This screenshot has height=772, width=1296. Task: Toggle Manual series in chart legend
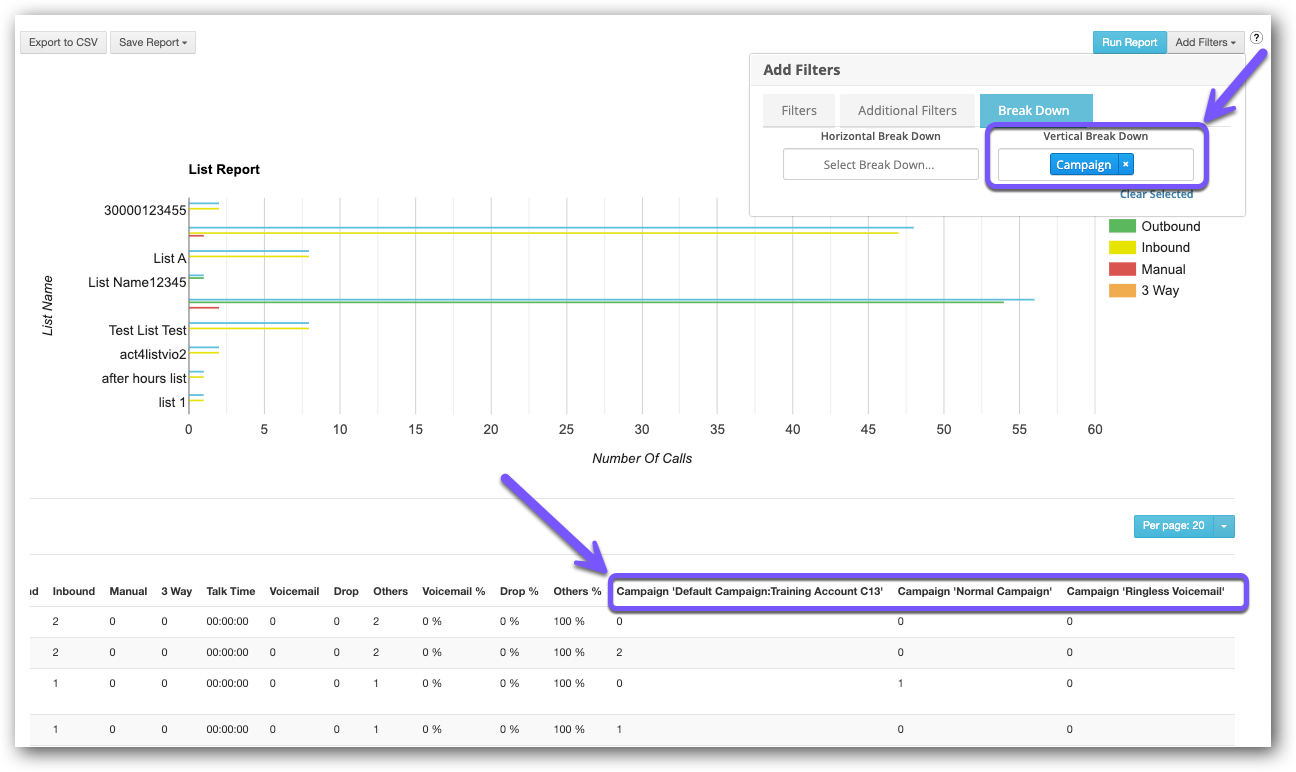point(1163,270)
